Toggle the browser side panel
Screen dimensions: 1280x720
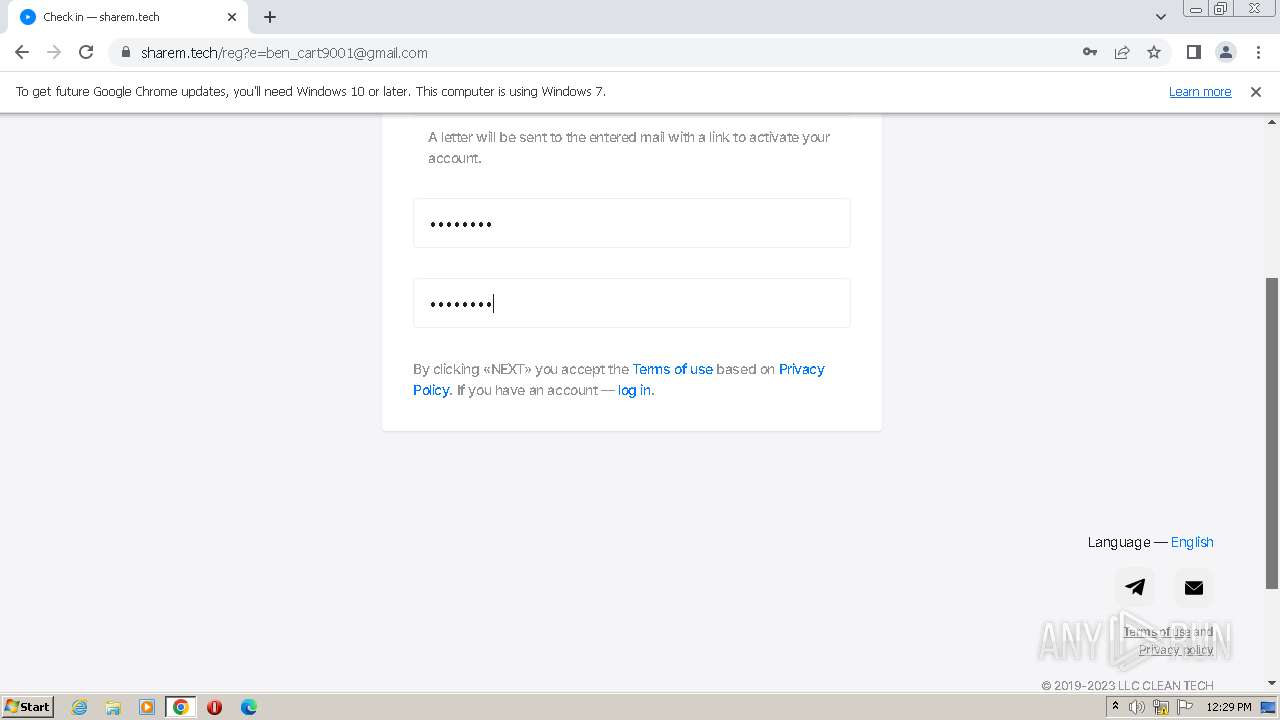[x=1193, y=52]
